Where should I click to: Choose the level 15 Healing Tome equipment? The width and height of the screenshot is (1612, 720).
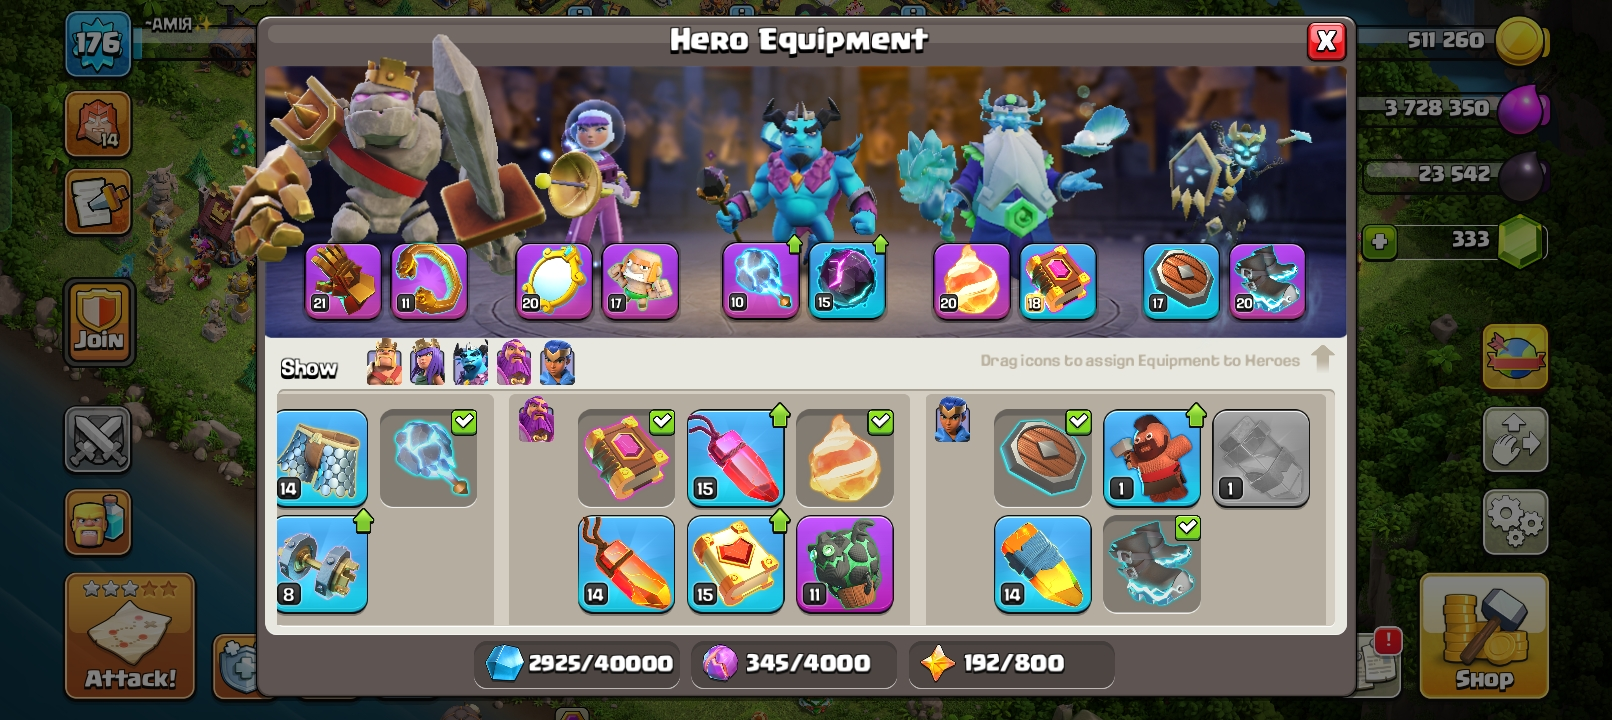coord(735,564)
